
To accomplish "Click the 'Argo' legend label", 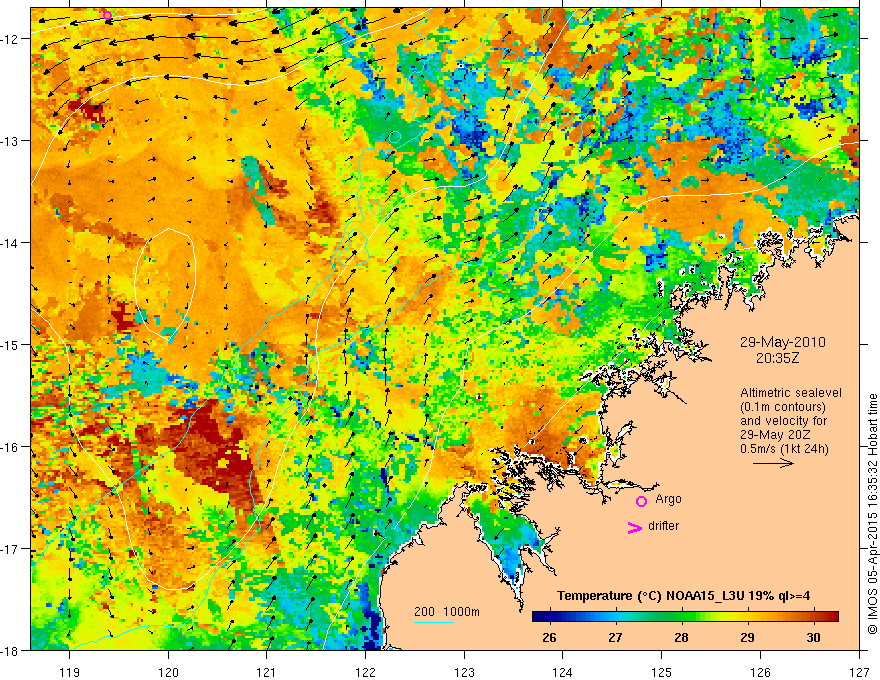I will pos(668,499).
